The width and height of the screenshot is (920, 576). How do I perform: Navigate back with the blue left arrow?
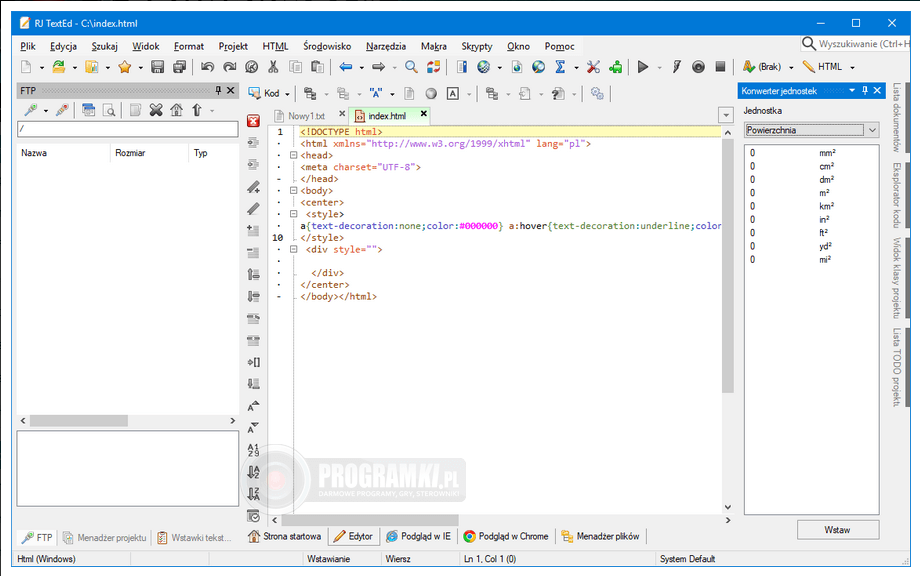click(x=346, y=67)
